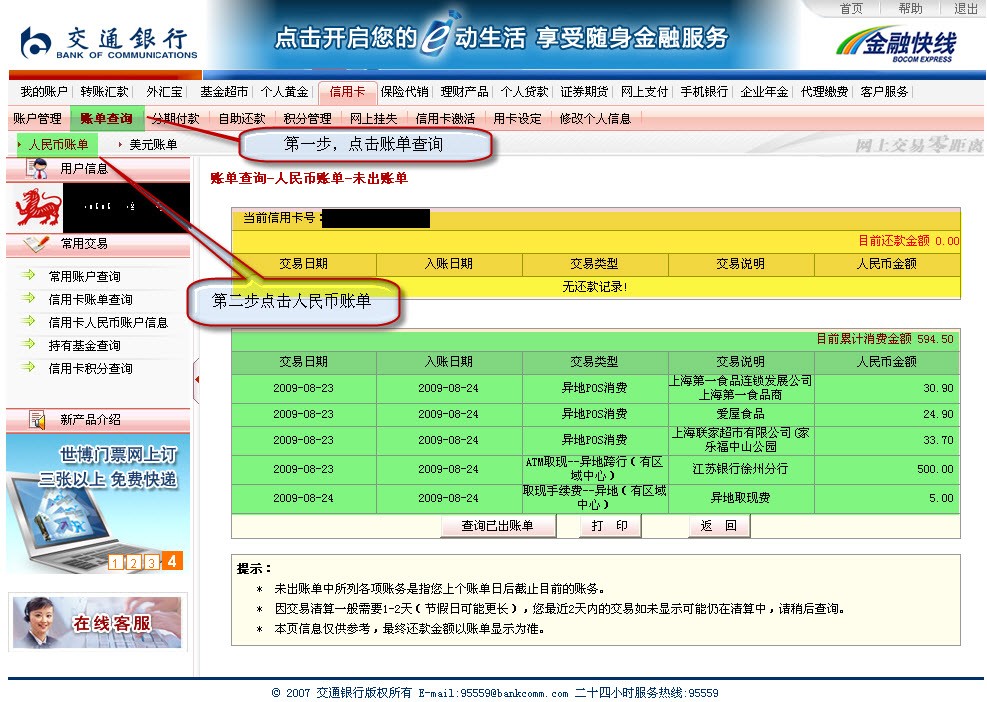Open the 帮助 help link
Screen dimensions: 987x702
910,9
